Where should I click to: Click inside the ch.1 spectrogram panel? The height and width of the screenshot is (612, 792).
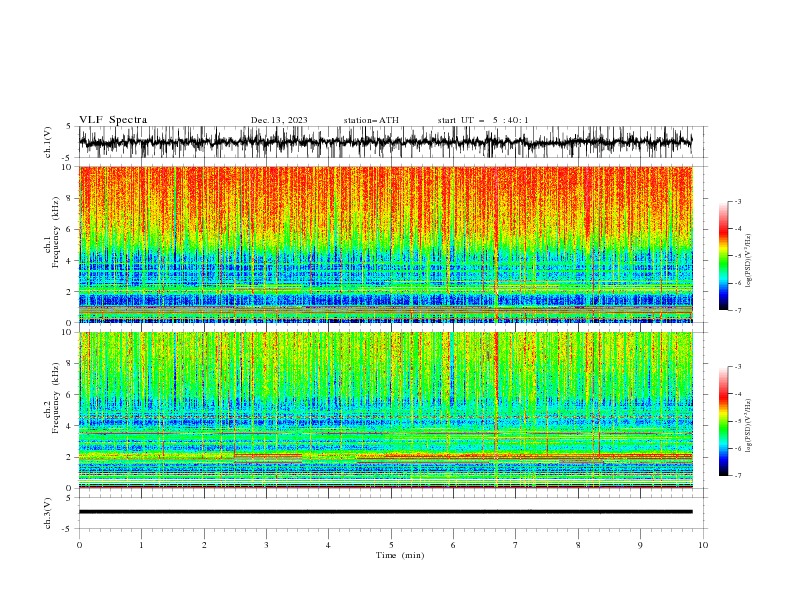tap(385, 244)
